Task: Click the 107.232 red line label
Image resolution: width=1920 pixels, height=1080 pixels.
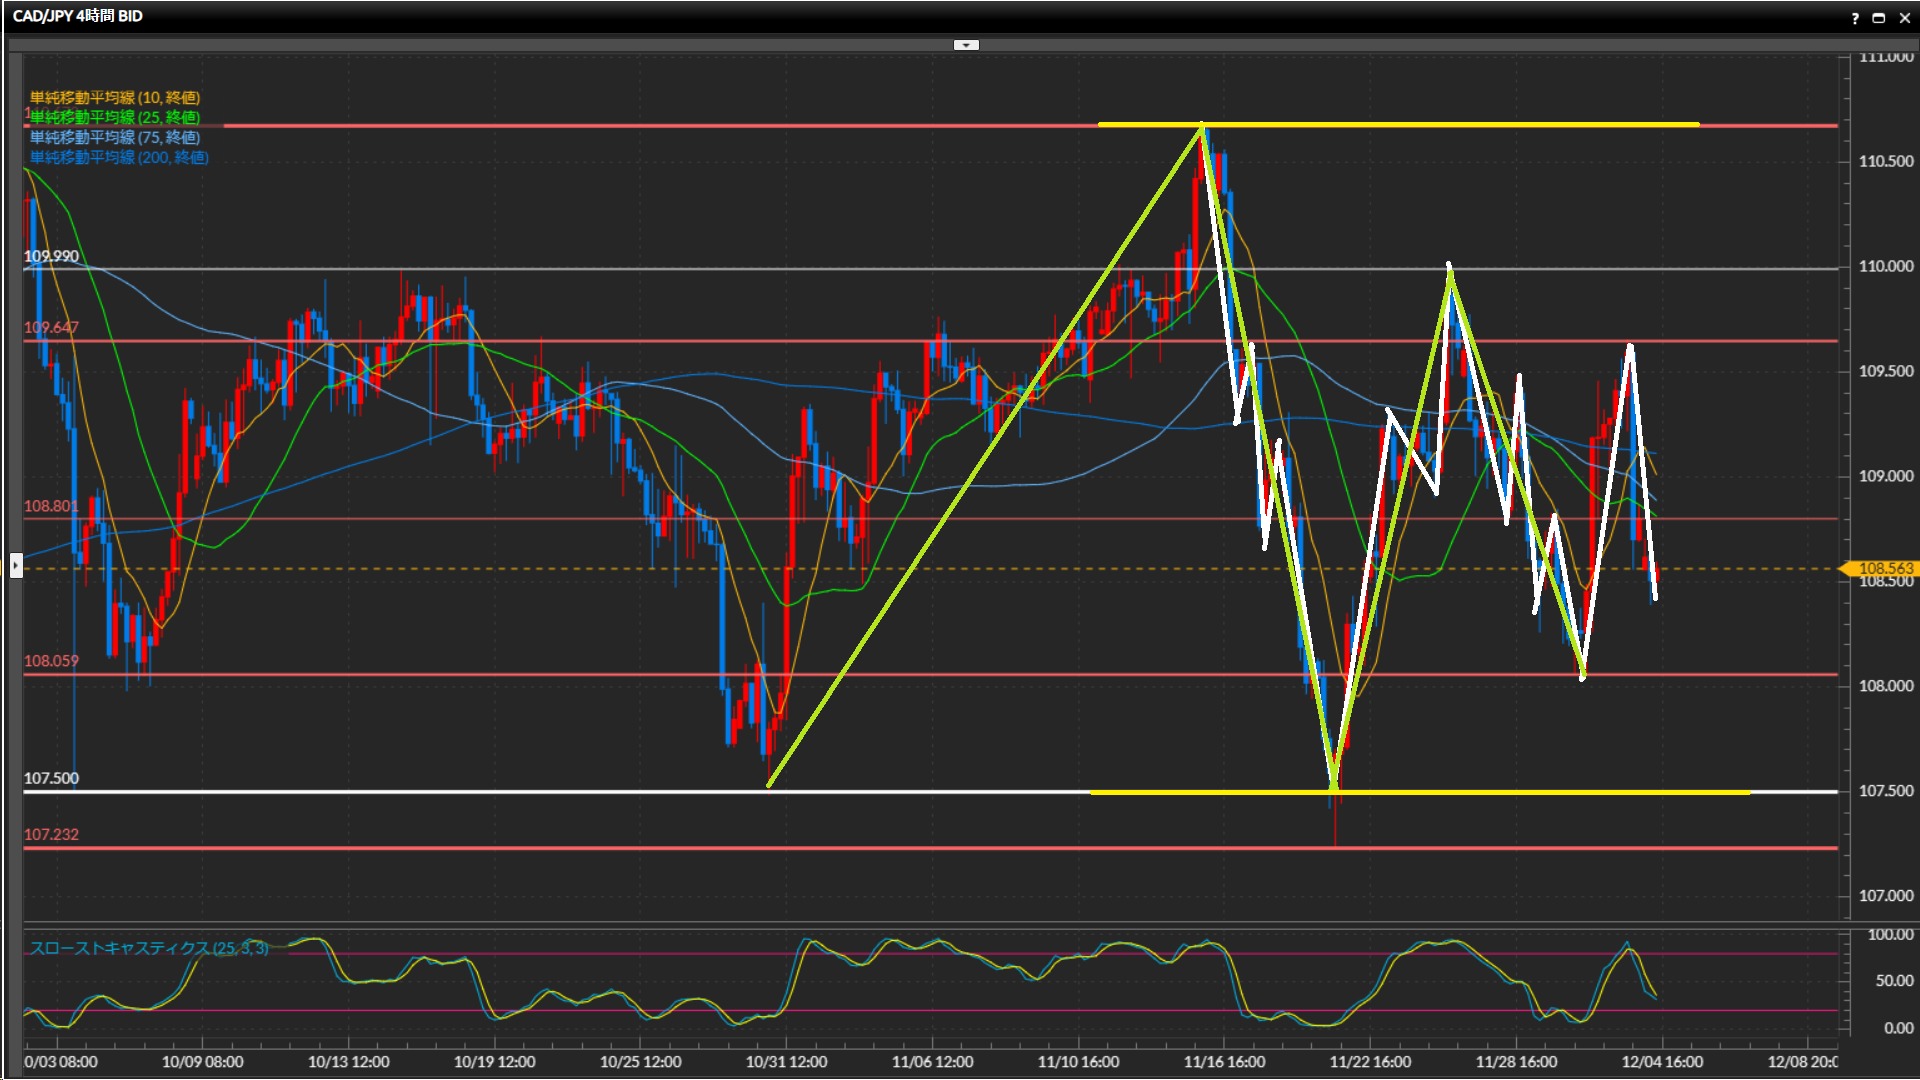Action: point(51,834)
